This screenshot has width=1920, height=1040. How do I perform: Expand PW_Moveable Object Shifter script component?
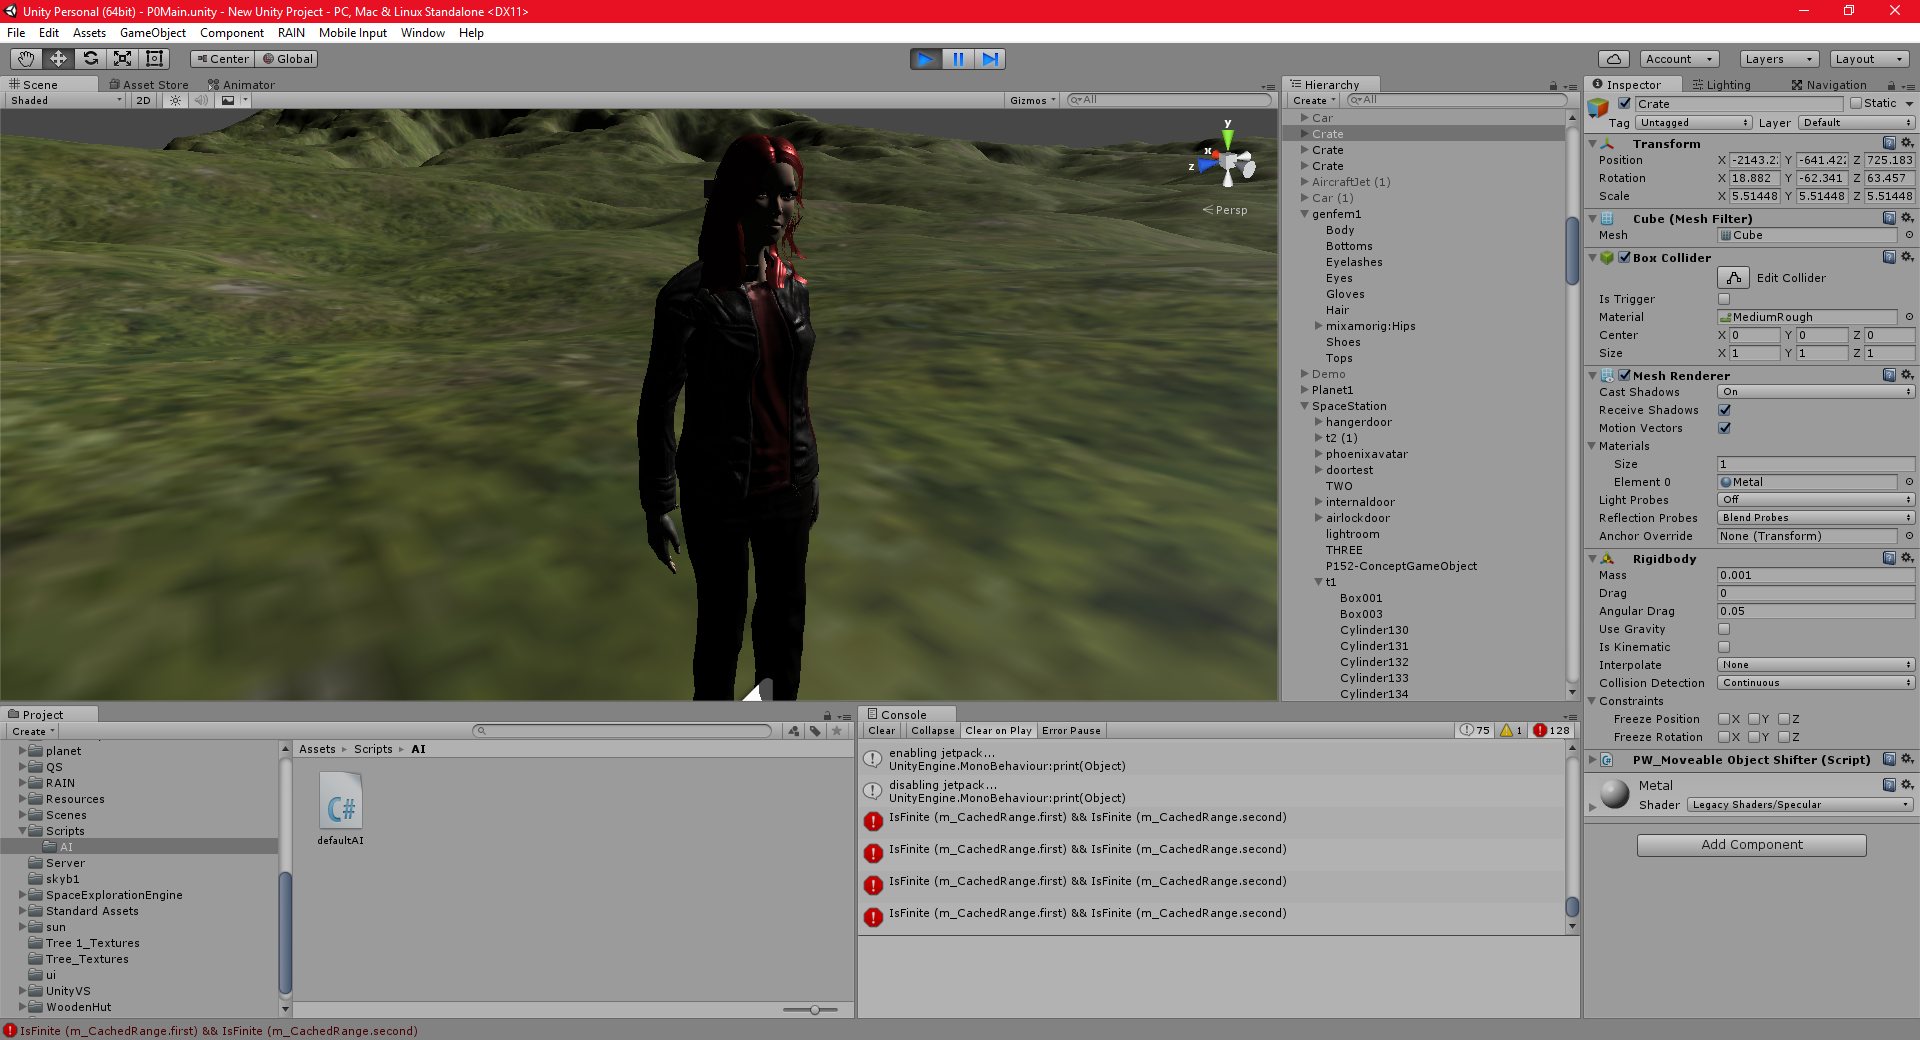(1593, 760)
